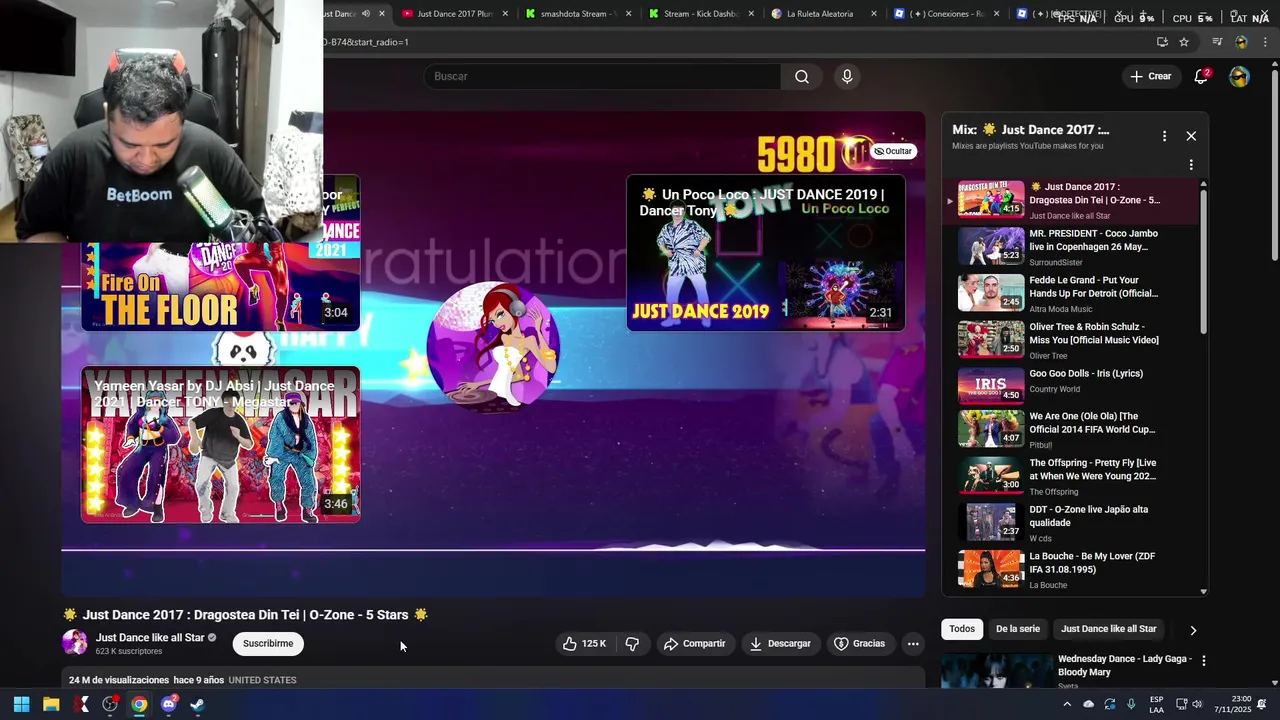
Task: Open the Mix playlist options menu
Action: 1164,136
